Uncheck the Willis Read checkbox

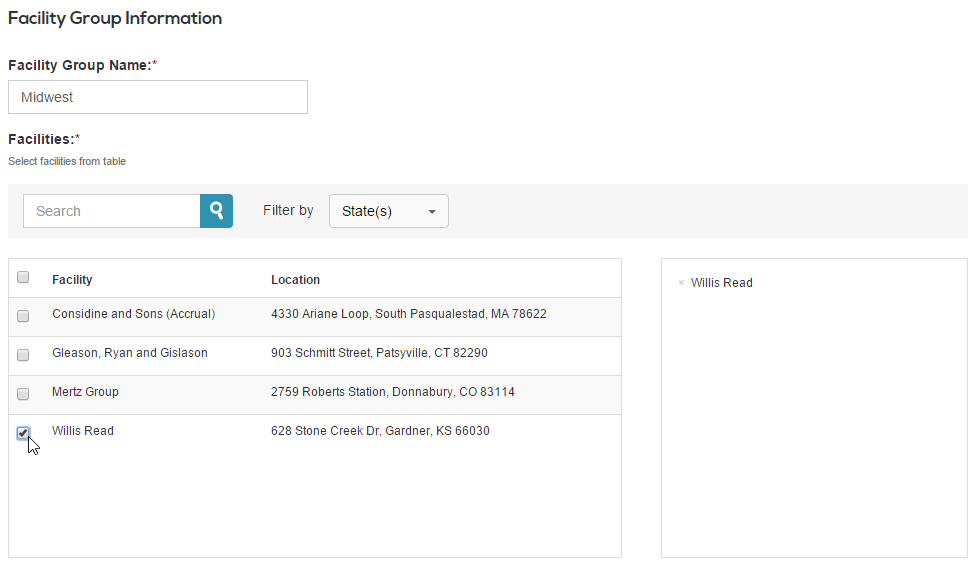(x=23, y=432)
